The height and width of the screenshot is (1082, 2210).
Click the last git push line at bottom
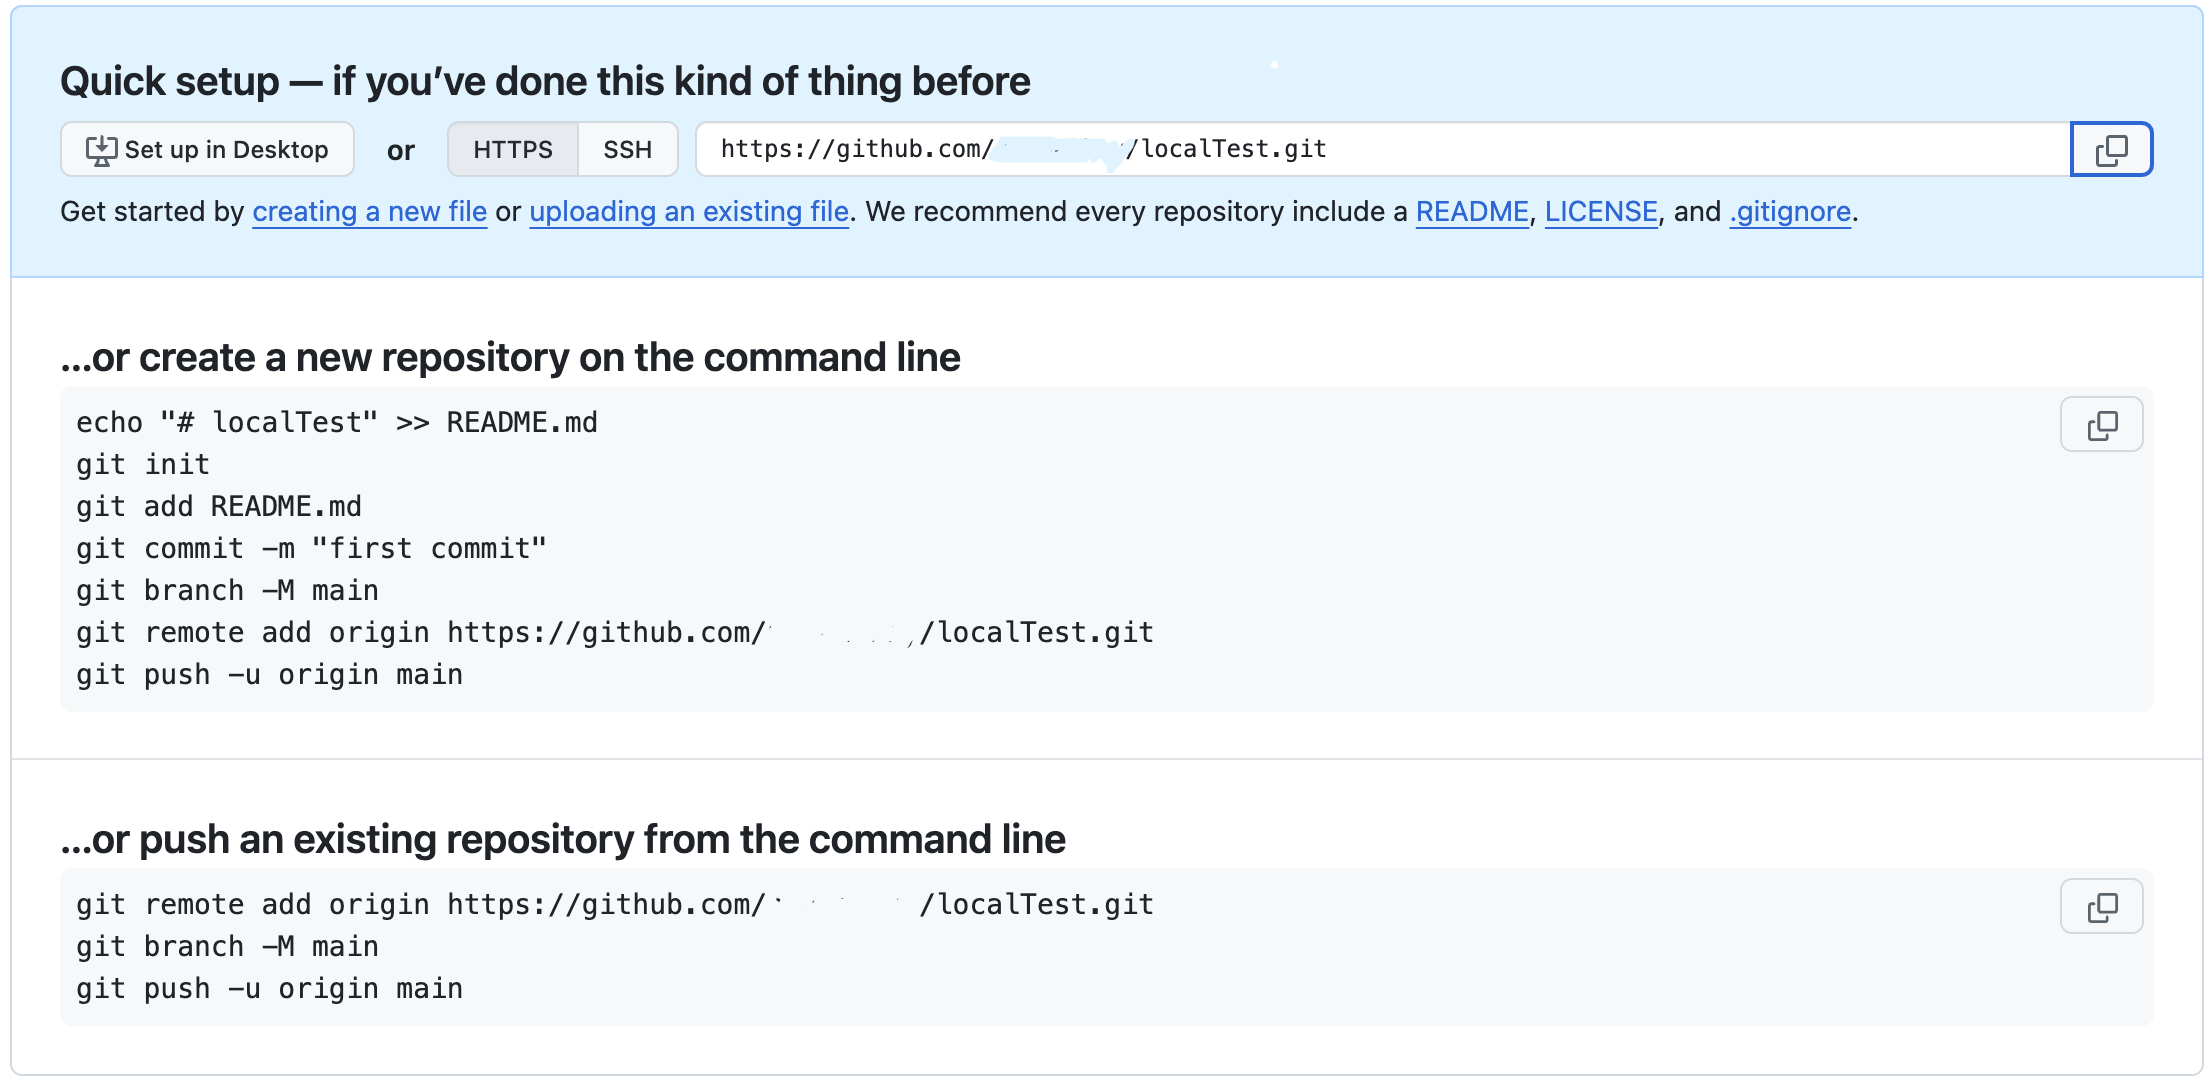coord(269,989)
